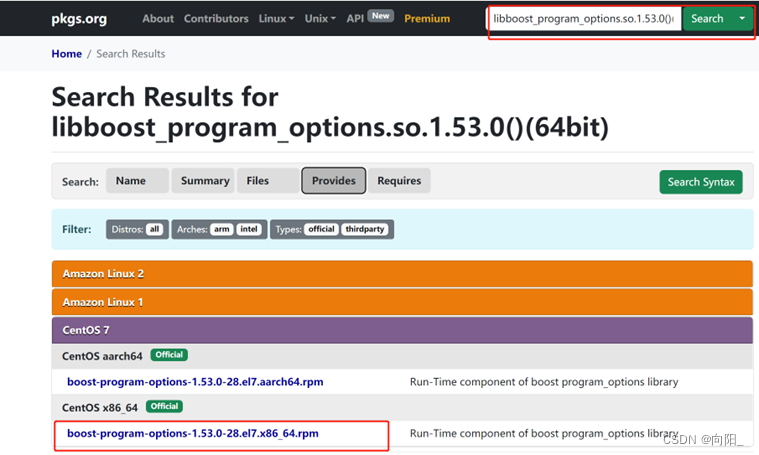Toggle the thirdparty type filter
759x455 pixels.
365,229
